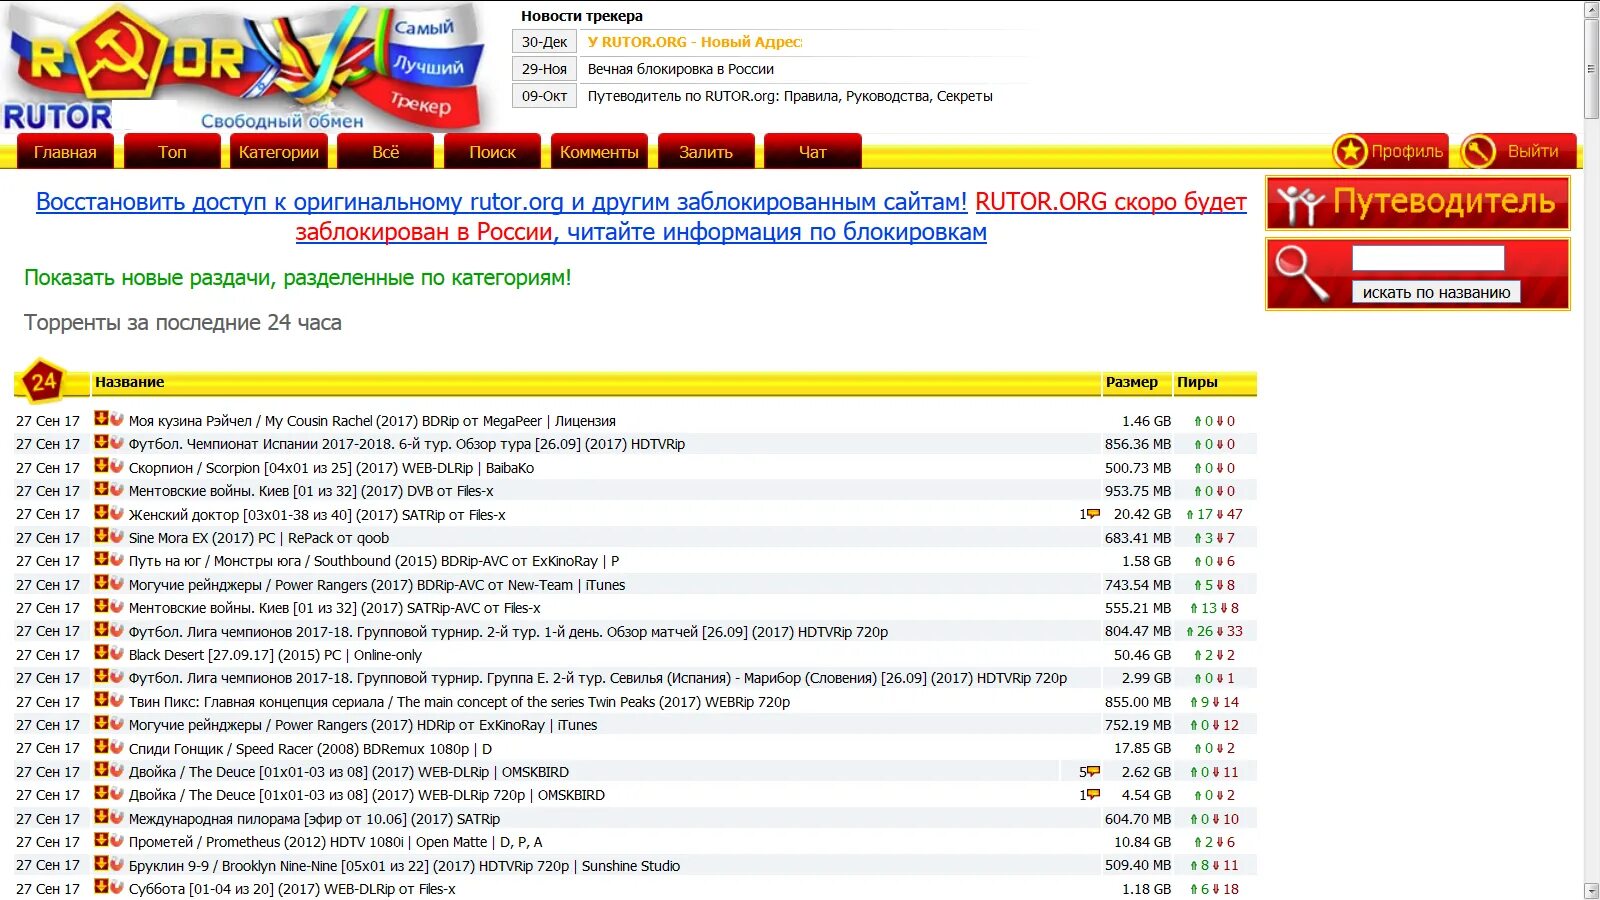Download torrent icon for Black Desert row

(101, 653)
